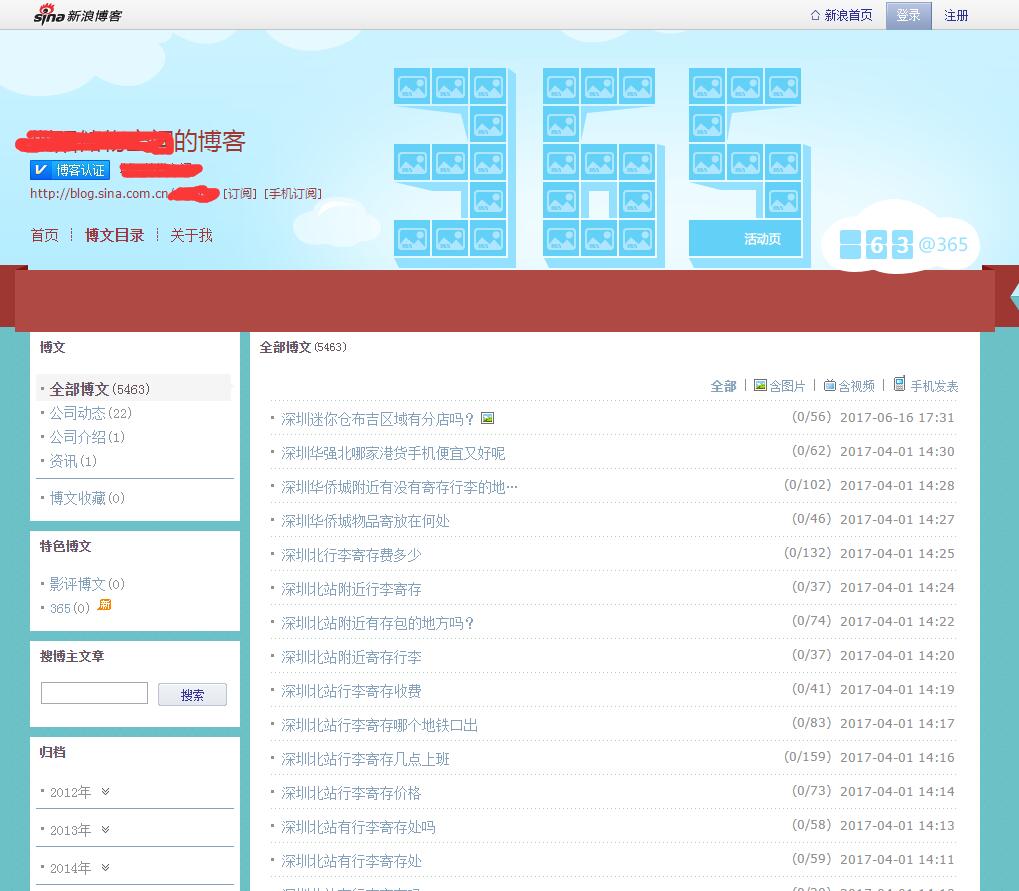The width and height of the screenshot is (1019, 891).
Task: Switch to 博文目录 tab
Action: click(x=114, y=235)
